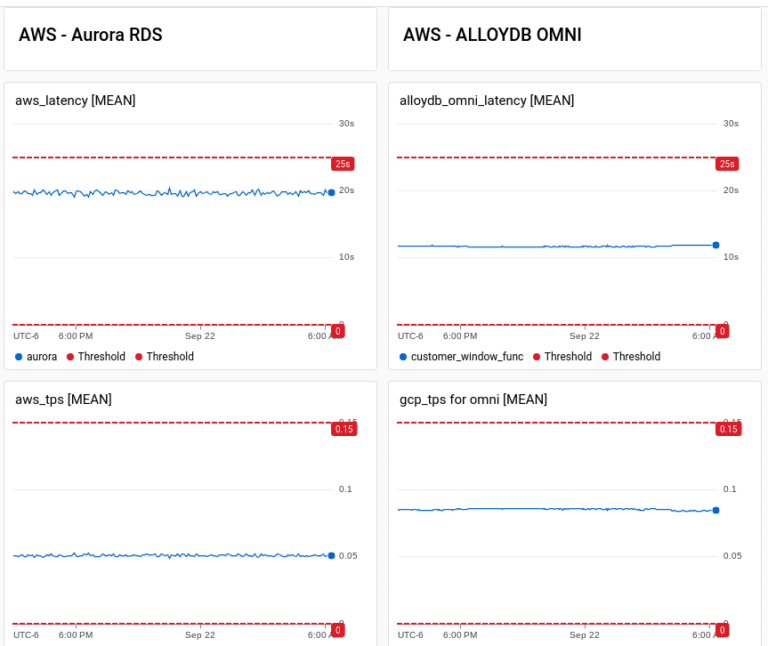Click the aws_latency [MEAN] chart title

(75, 100)
